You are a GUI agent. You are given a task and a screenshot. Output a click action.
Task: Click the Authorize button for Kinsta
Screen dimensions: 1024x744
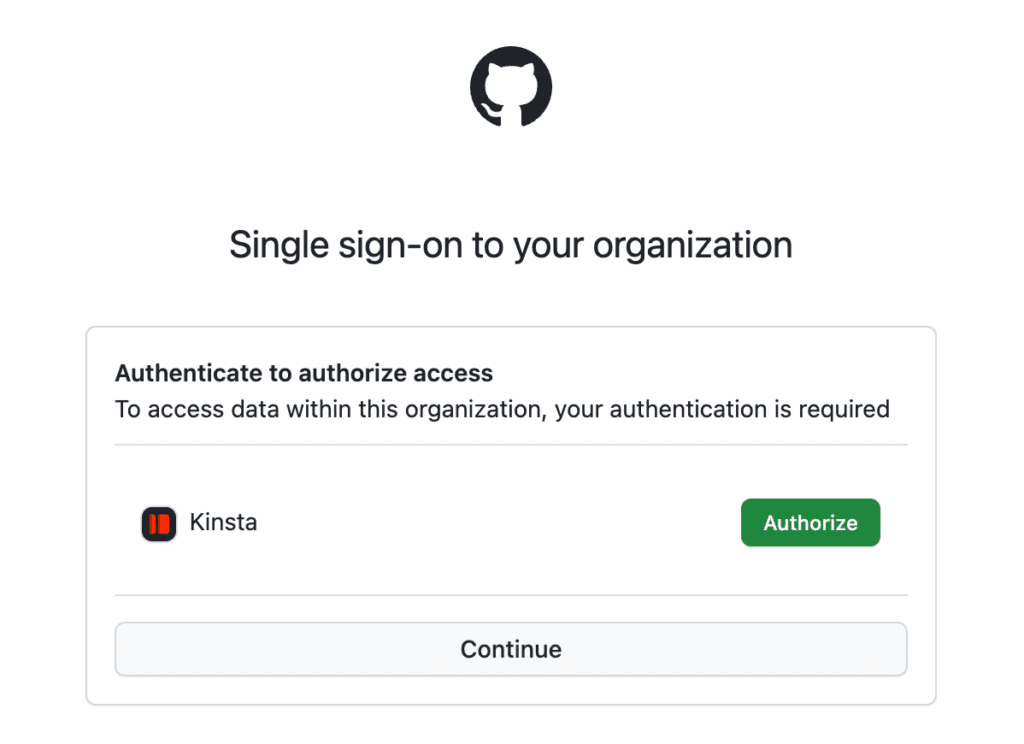pyautogui.click(x=810, y=522)
